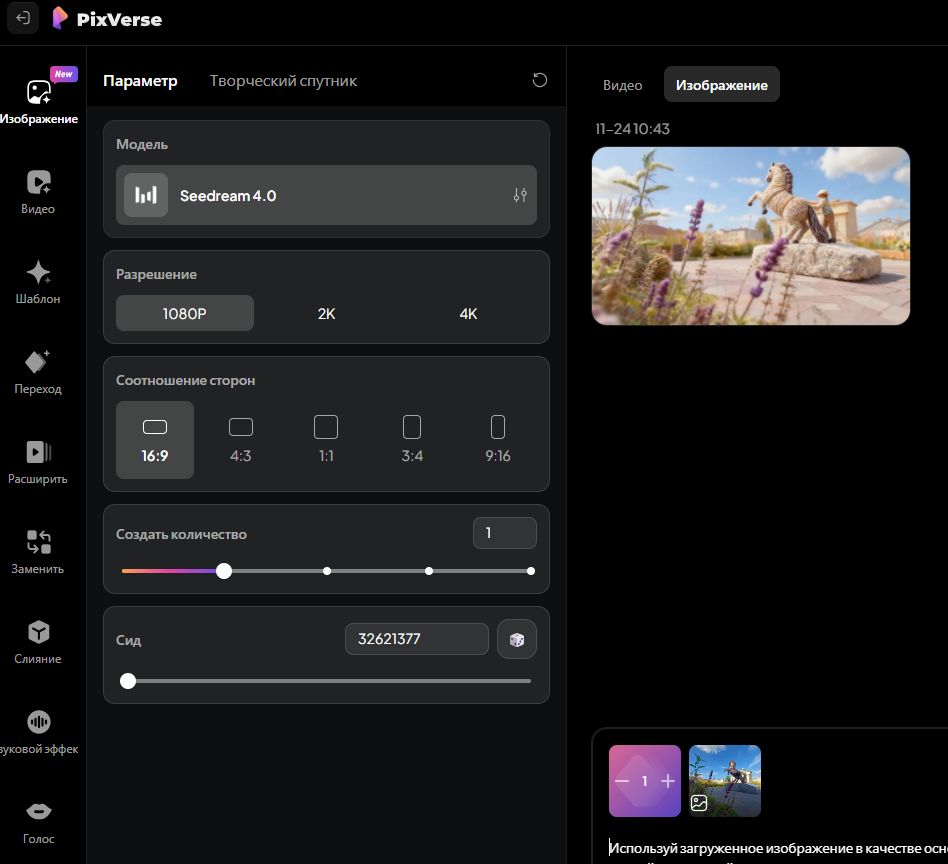This screenshot has width=948, height=864.
Task: Open the Seedream 4.0 model dropdown
Action: coord(326,195)
